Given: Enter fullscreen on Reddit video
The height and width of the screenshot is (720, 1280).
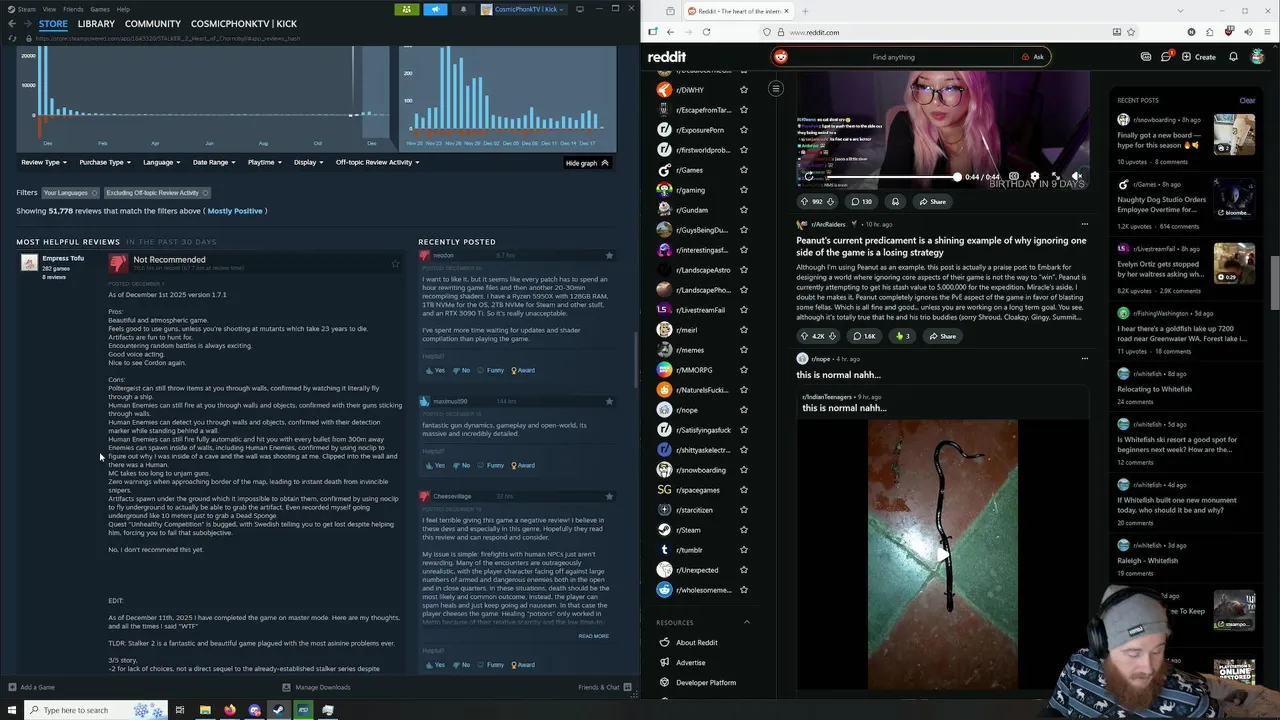Looking at the screenshot, I should 1055,177.
